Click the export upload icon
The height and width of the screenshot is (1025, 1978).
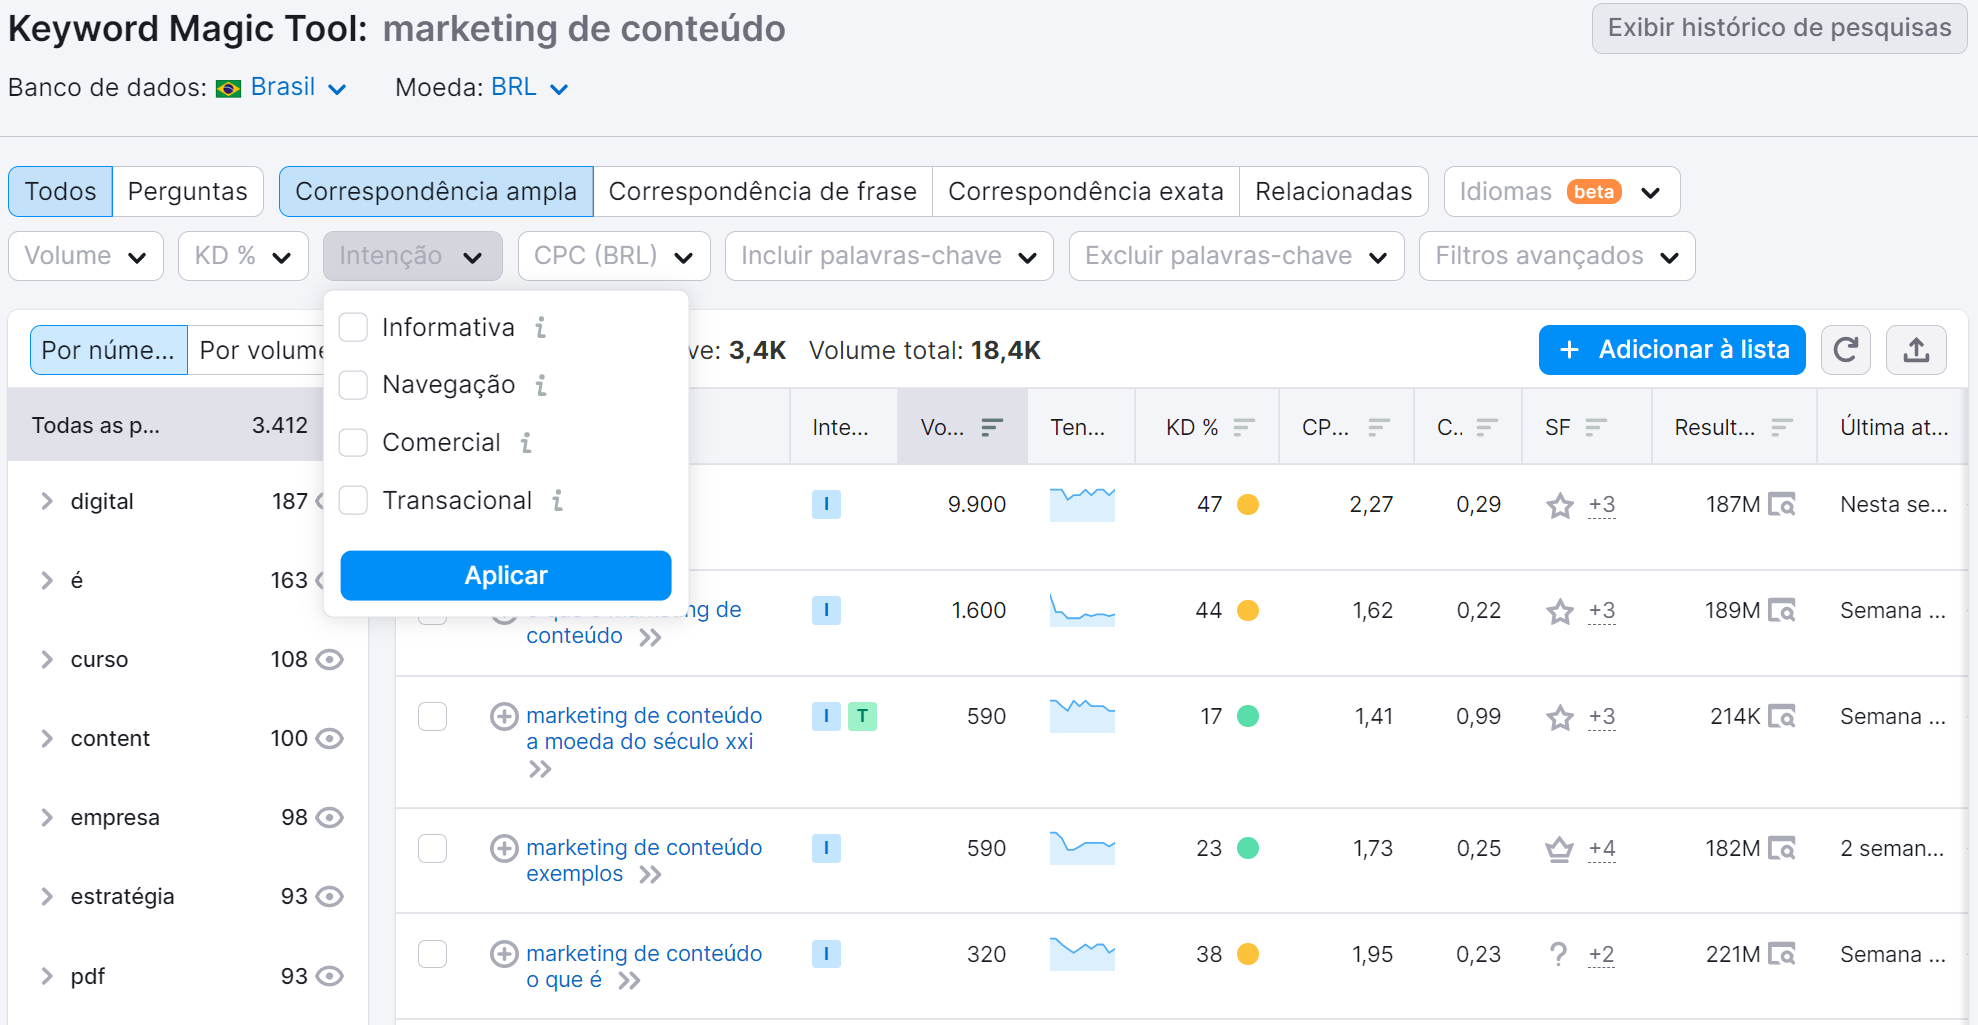click(1915, 350)
